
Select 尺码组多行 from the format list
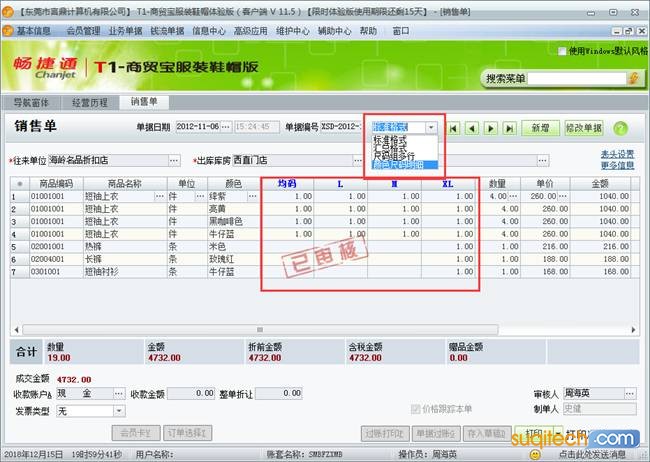click(x=394, y=156)
